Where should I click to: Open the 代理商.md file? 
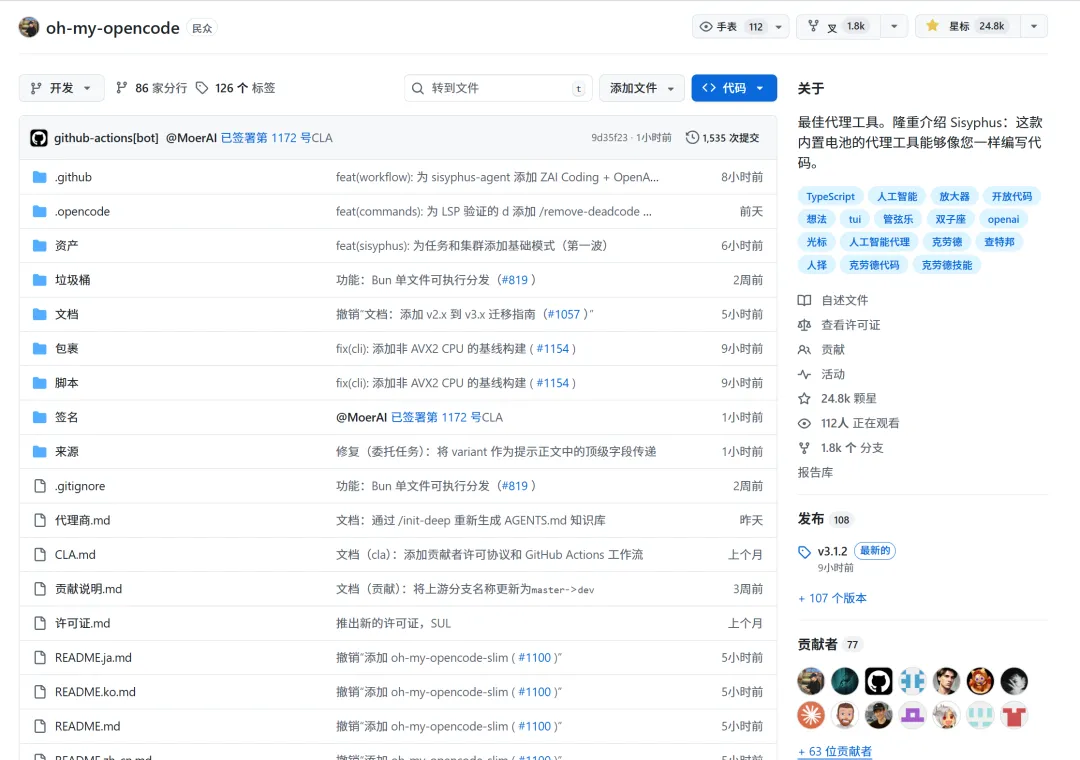(83, 520)
